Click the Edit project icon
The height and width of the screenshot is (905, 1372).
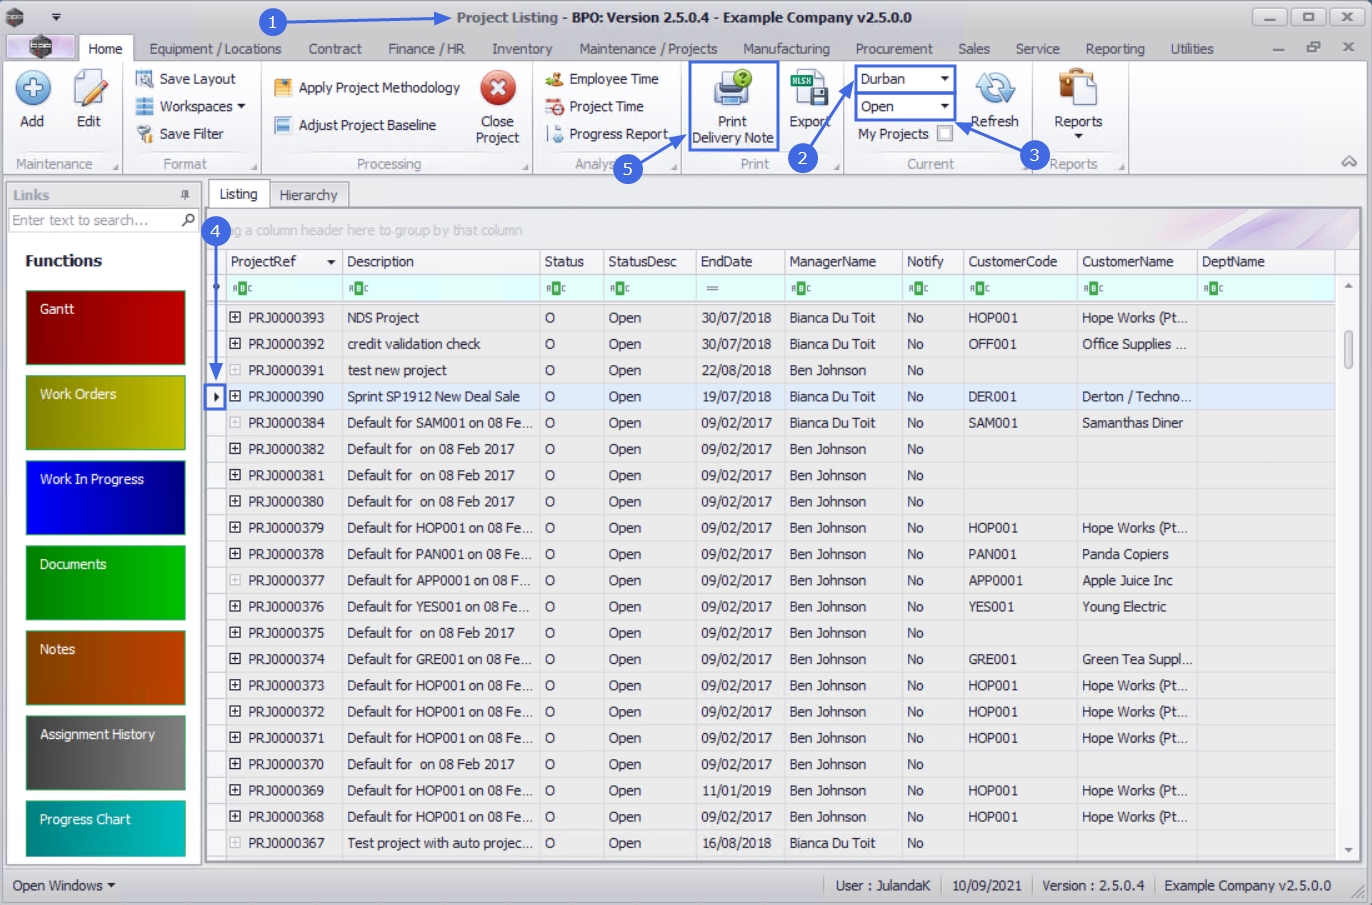[89, 90]
